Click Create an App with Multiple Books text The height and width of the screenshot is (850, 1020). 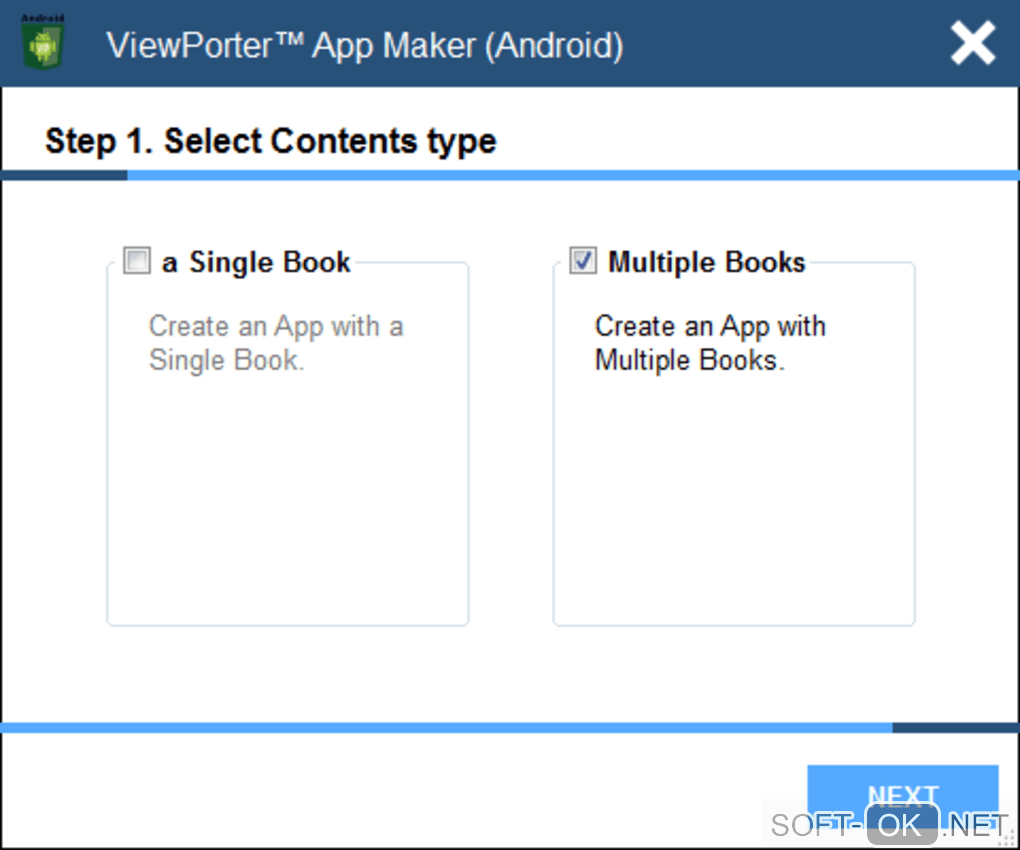click(x=709, y=343)
